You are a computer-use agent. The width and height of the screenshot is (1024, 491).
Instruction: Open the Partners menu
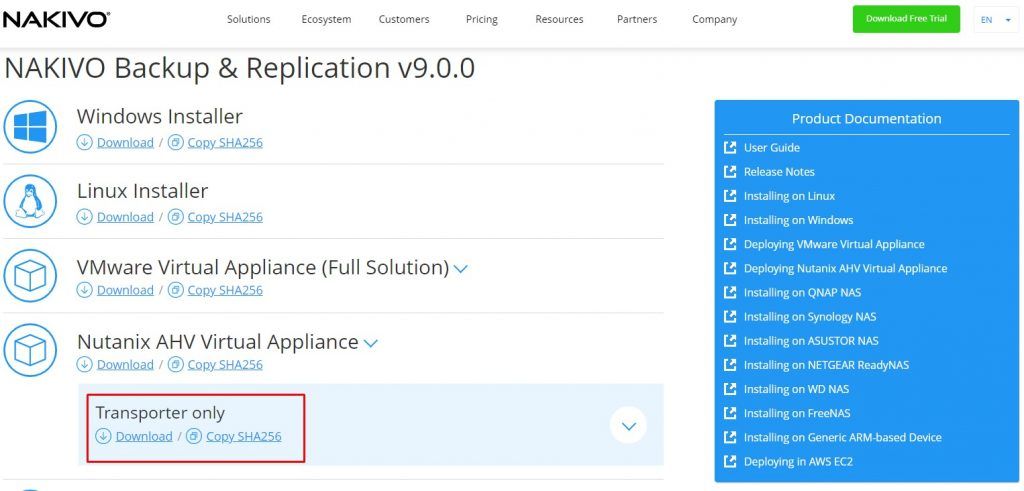click(x=638, y=20)
